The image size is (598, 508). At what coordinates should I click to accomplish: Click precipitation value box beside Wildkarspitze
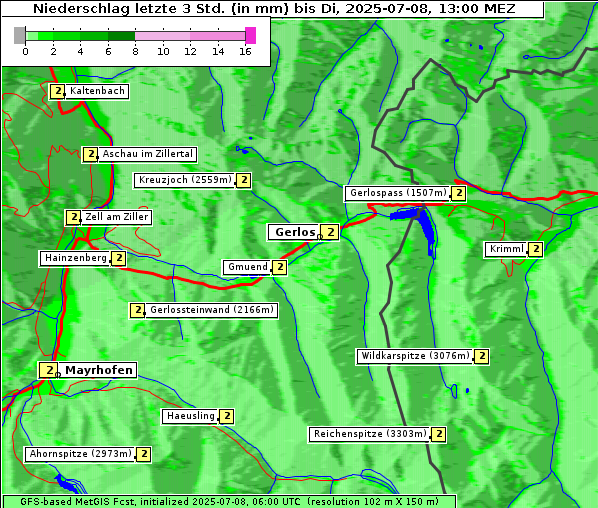(x=482, y=356)
